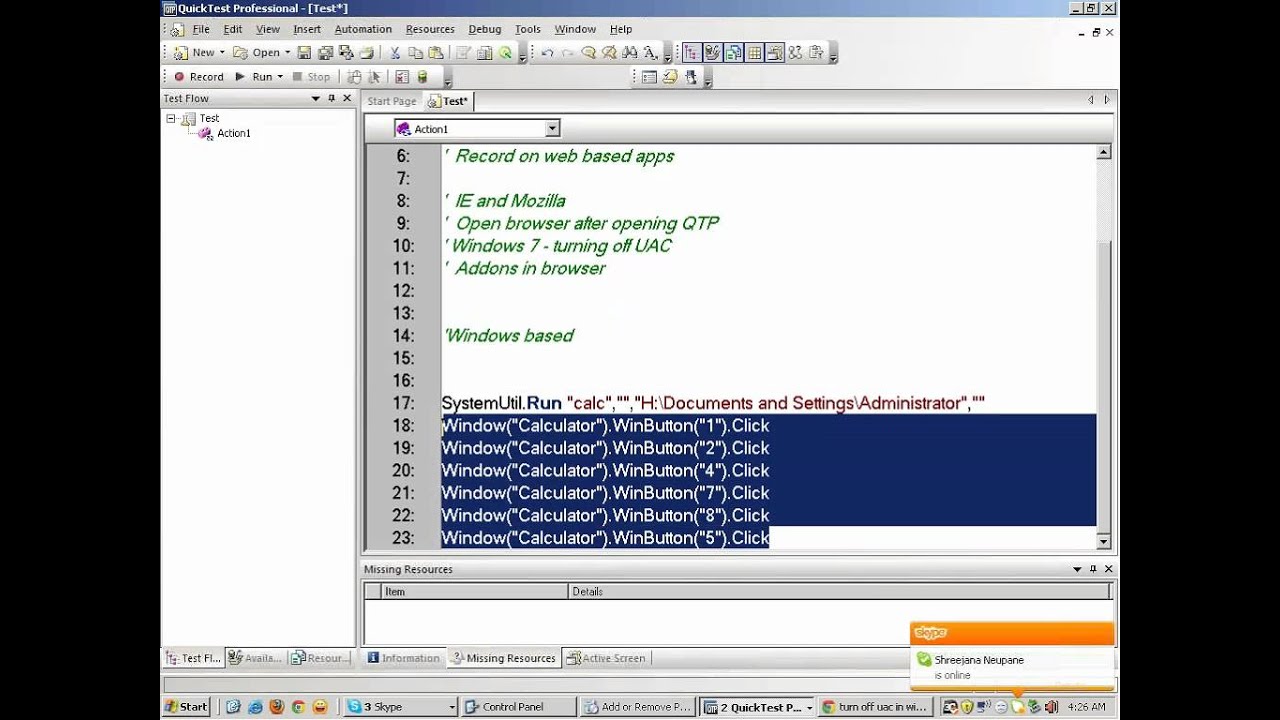1280x720 pixels.
Task: Click the Stop button
Action: [x=311, y=76]
